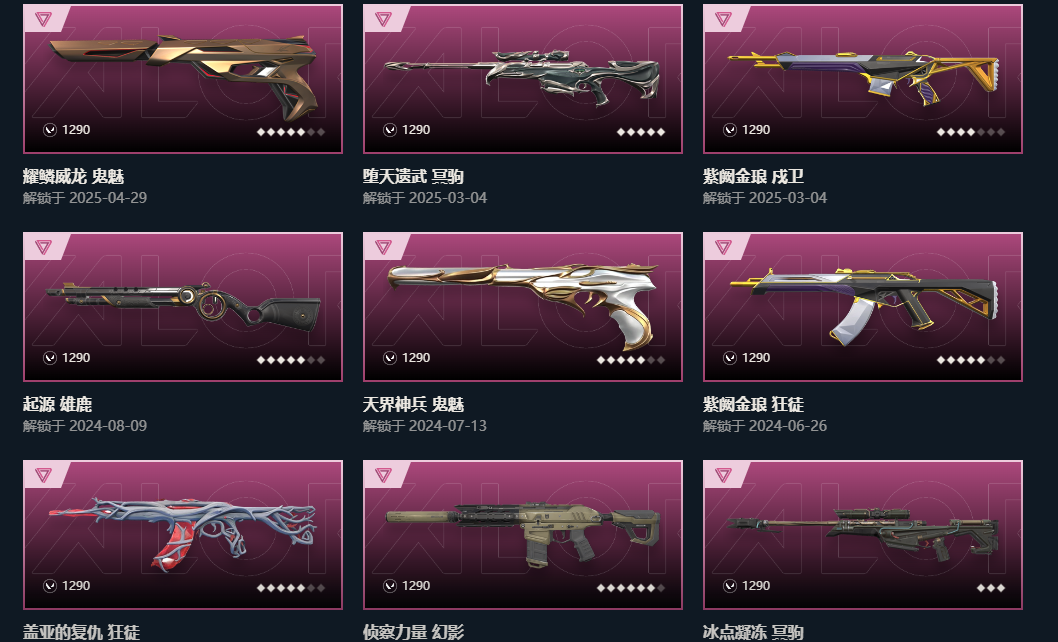The width and height of the screenshot is (1058, 642).
Task: Click the tier triangle icon on 堕天遗武 冥驹 card
Action: [383, 19]
